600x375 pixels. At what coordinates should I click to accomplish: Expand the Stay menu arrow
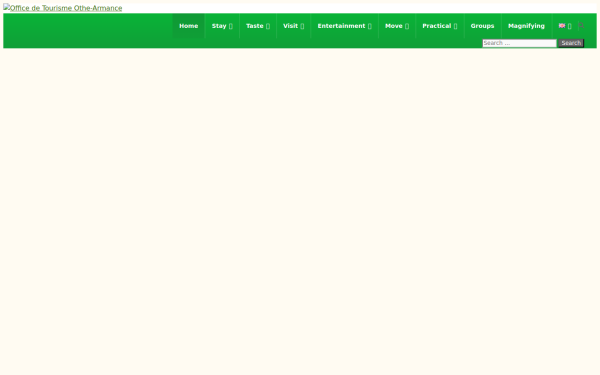click(231, 26)
